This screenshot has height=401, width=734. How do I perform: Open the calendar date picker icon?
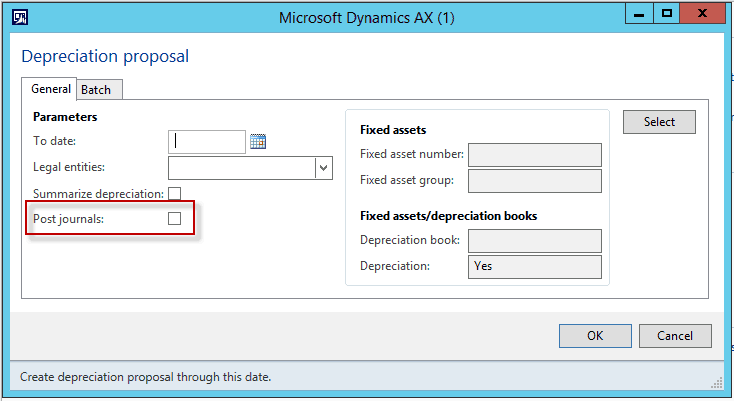point(258,141)
